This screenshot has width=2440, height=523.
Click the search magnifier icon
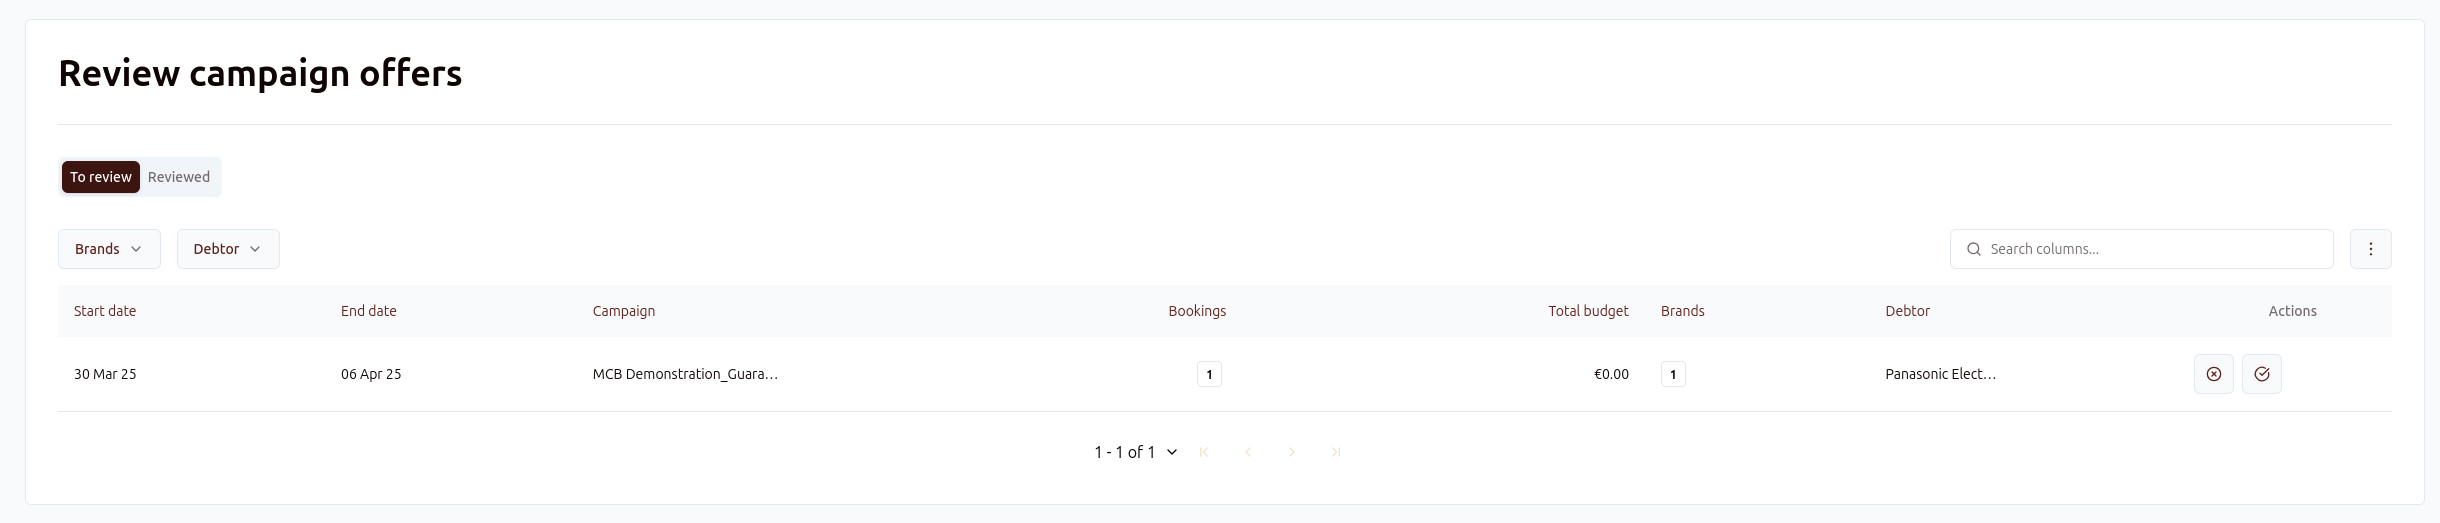[1973, 249]
